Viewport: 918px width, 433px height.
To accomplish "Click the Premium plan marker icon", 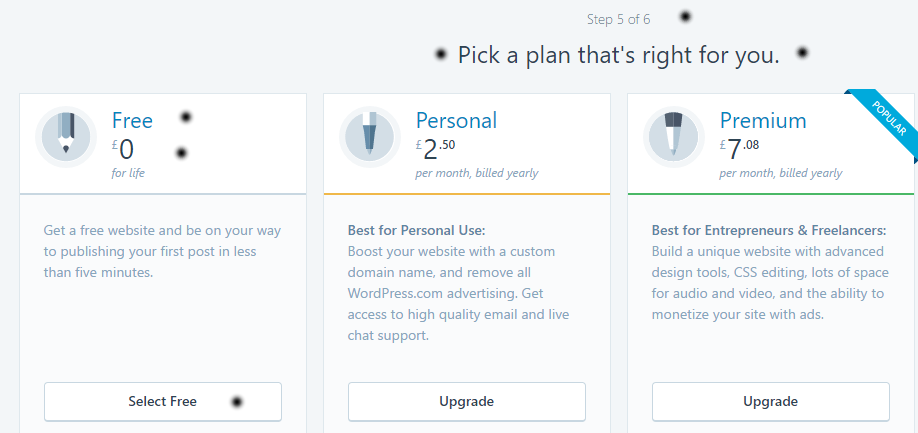I will click(x=674, y=136).
